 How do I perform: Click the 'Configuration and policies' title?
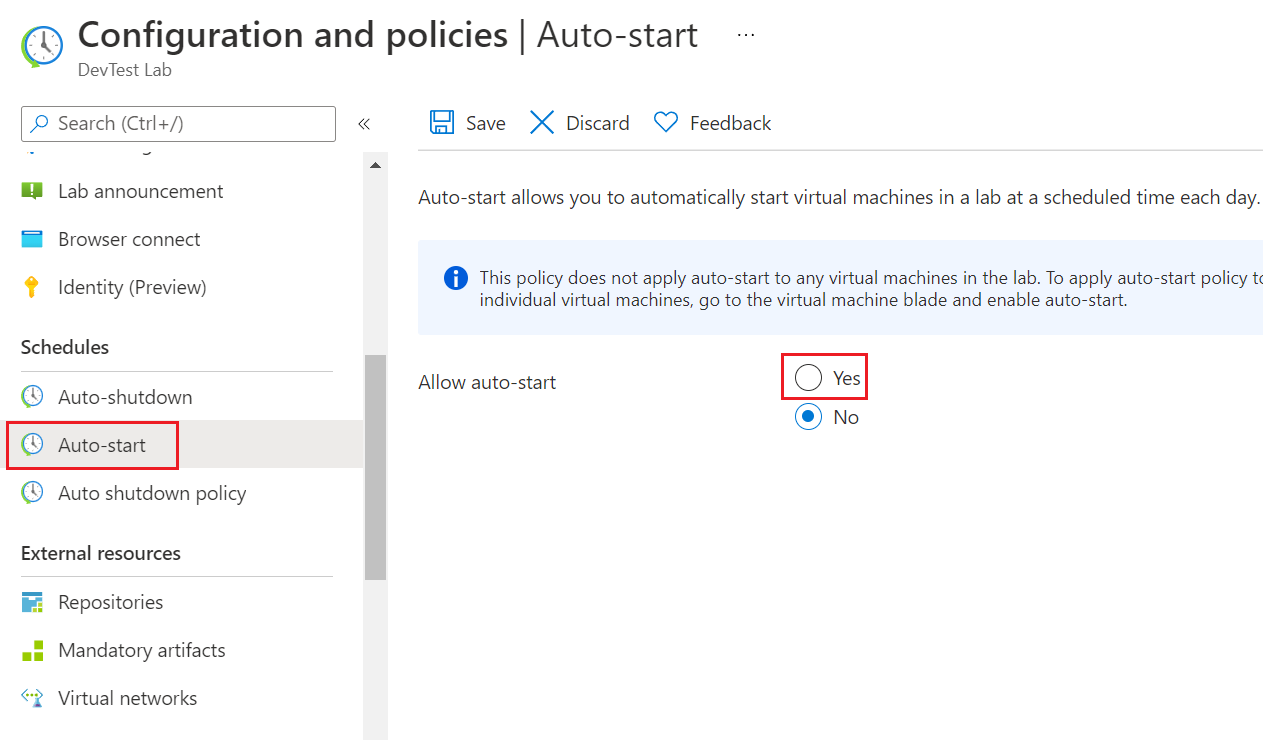click(293, 35)
